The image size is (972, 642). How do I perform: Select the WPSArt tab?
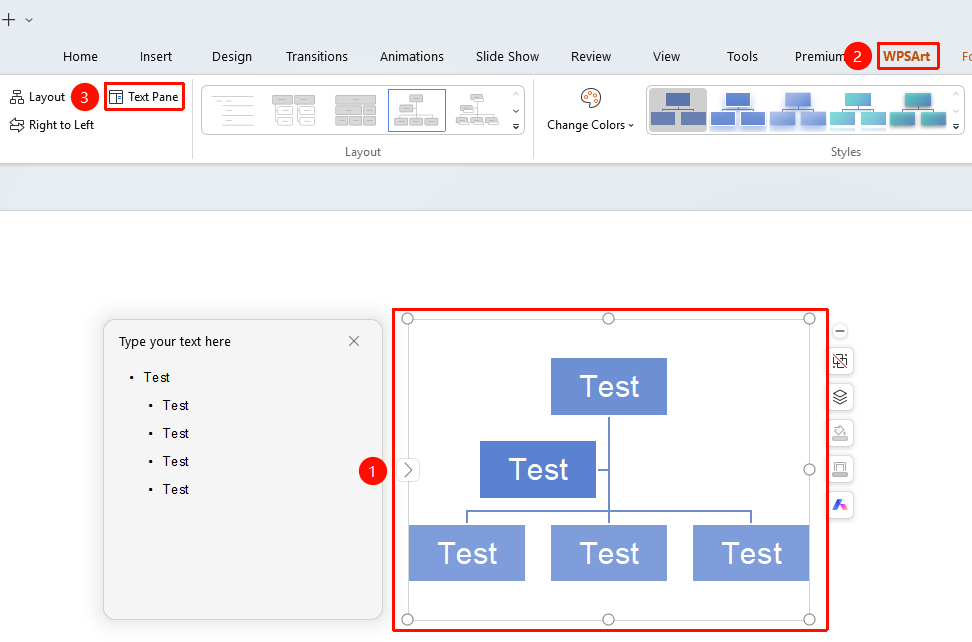pos(907,56)
